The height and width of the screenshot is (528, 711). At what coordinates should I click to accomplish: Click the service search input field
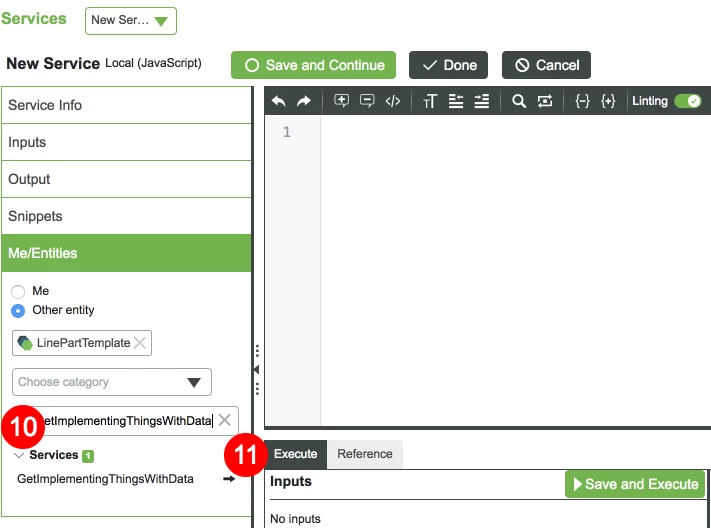point(125,421)
